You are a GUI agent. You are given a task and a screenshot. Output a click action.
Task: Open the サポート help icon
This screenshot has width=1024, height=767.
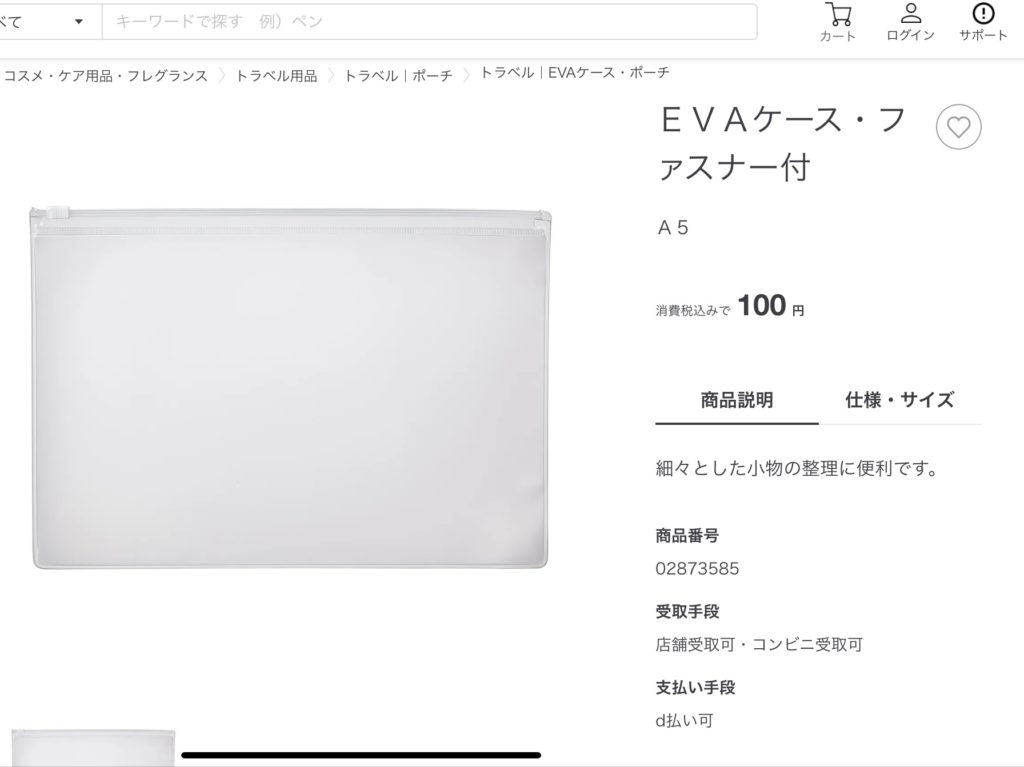click(x=983, y=22)
